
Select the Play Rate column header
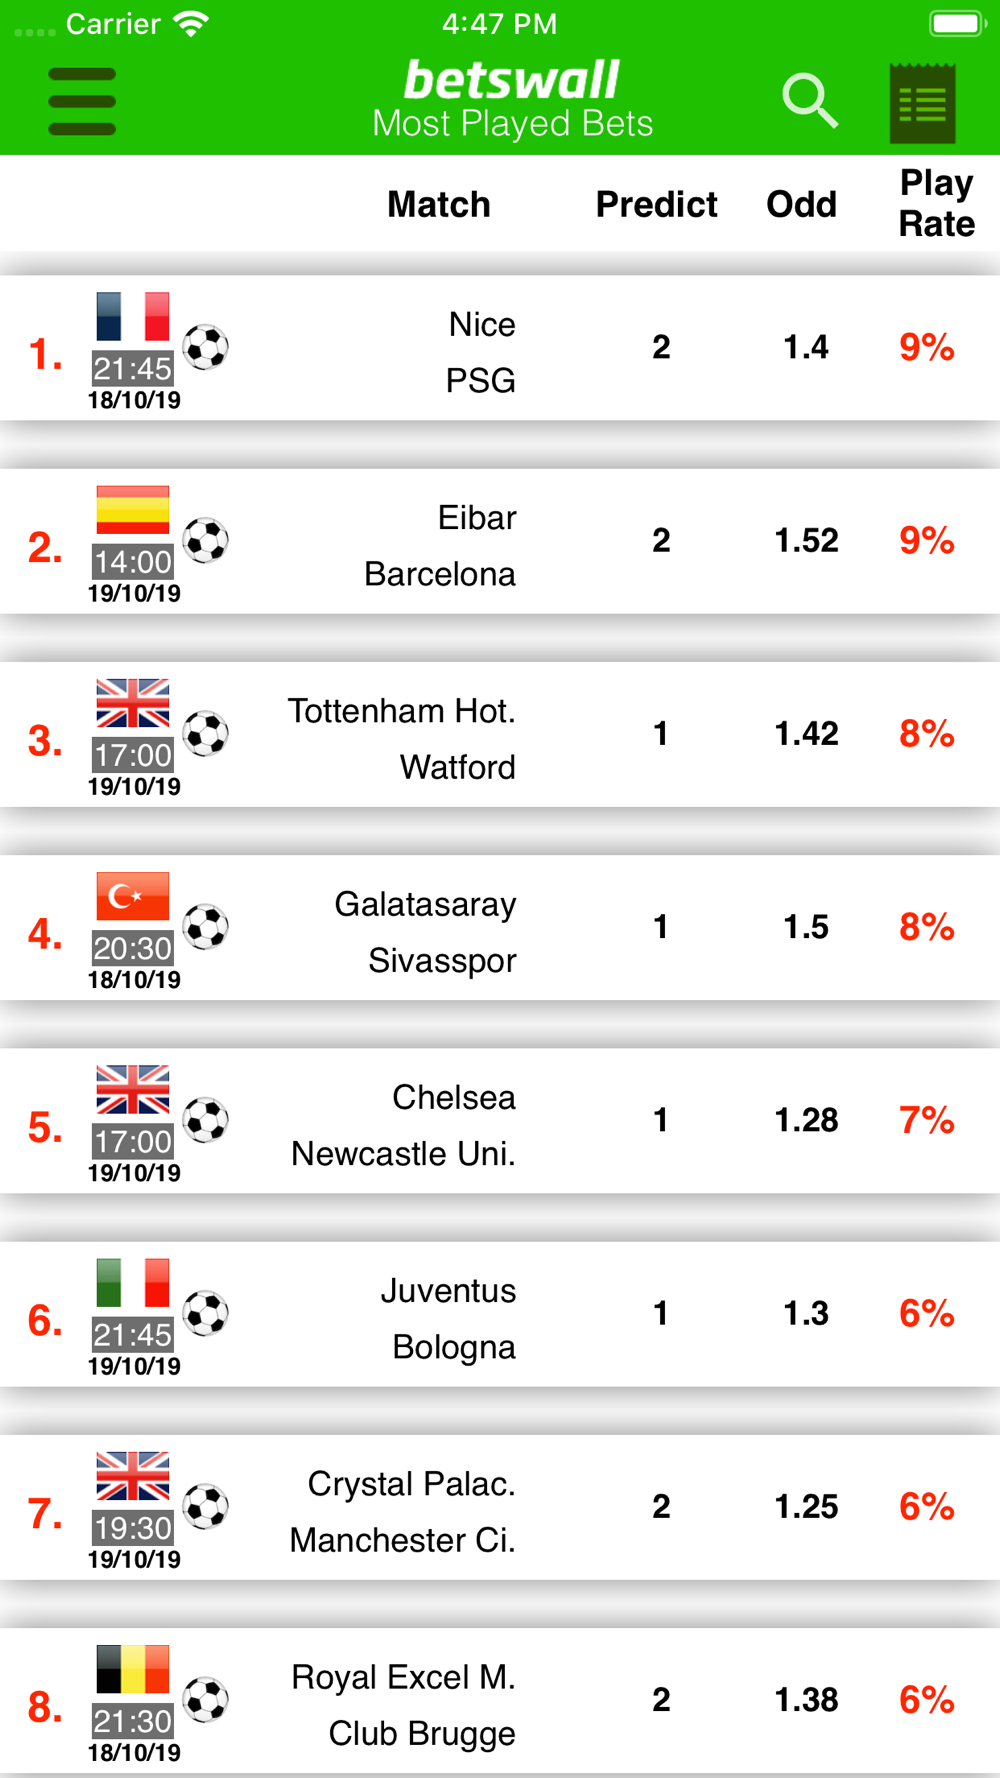[936, 203]
